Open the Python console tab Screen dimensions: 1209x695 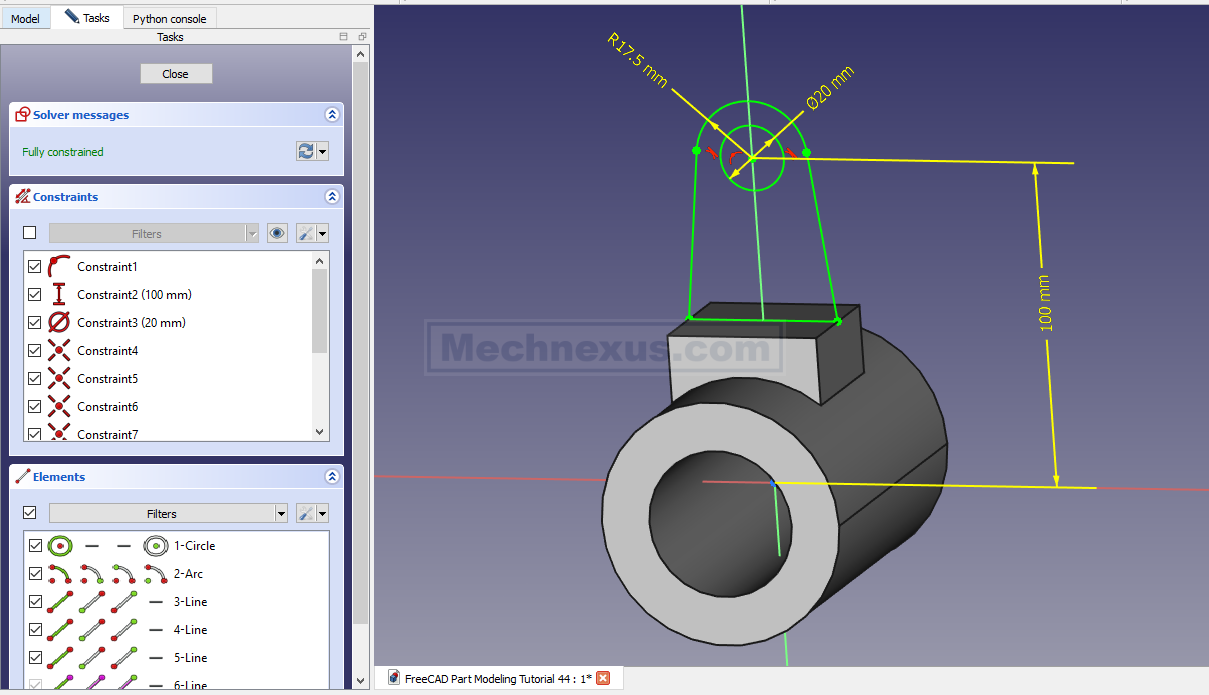click(x=169, y=18)
